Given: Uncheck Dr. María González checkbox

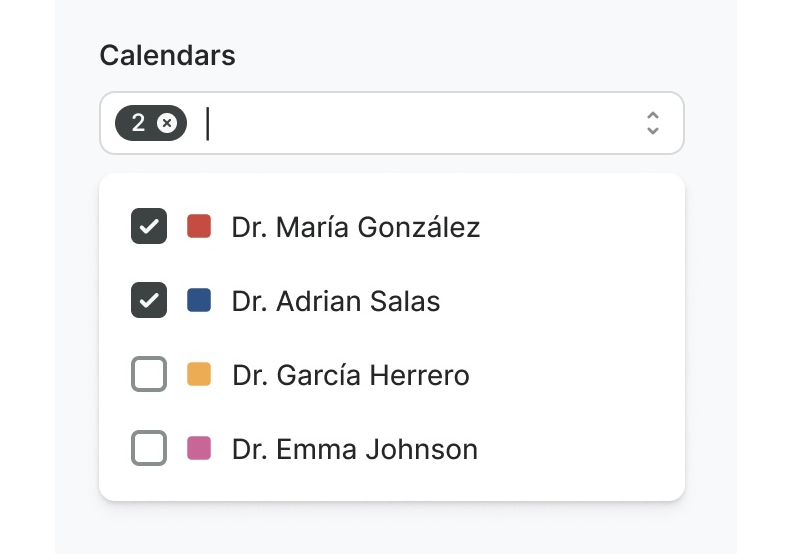Looking at the screenshot, I should (x=149, y=227).
